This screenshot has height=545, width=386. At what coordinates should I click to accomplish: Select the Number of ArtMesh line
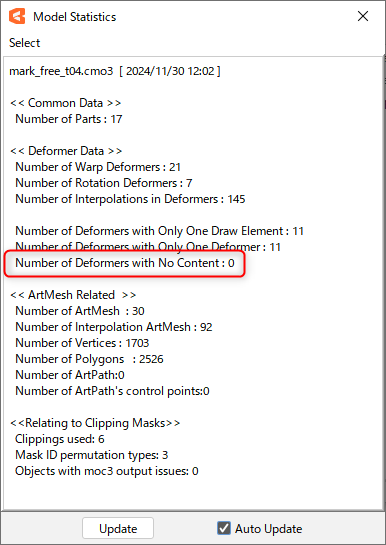click(x=80, y=311)
